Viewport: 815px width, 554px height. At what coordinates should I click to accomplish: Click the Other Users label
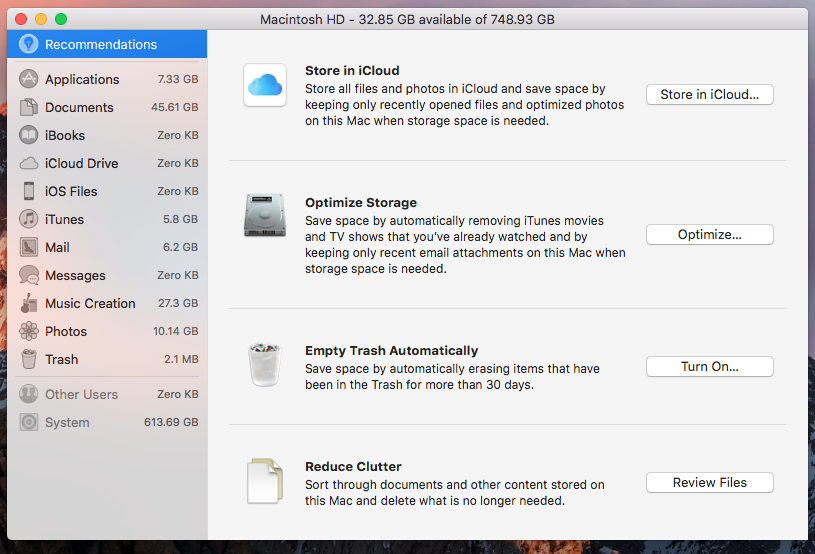[x=82, y=395]
